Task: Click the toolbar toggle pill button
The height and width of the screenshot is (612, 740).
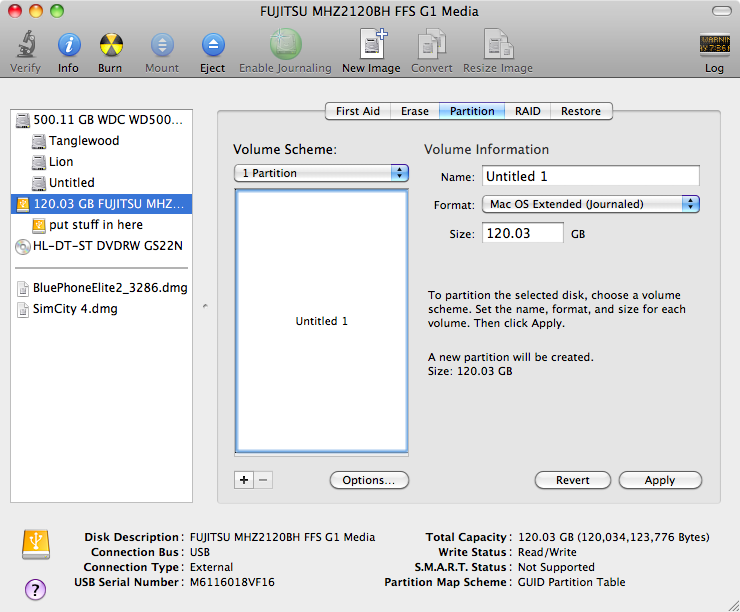Action: tap(721, 11)
